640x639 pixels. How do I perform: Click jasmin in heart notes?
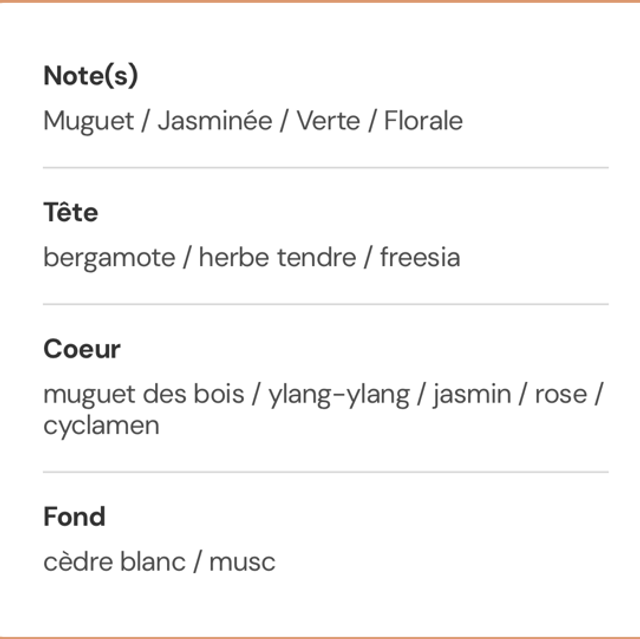(x=471, y=394)
